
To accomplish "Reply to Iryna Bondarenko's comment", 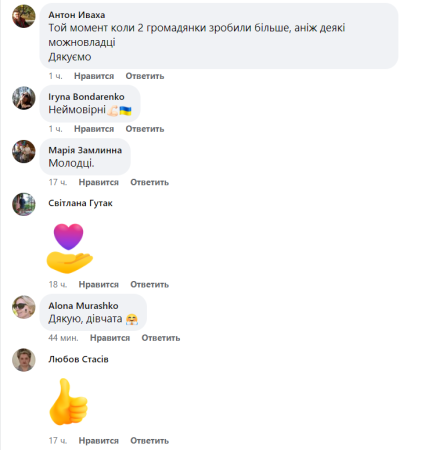I will [x=145, y=129].
